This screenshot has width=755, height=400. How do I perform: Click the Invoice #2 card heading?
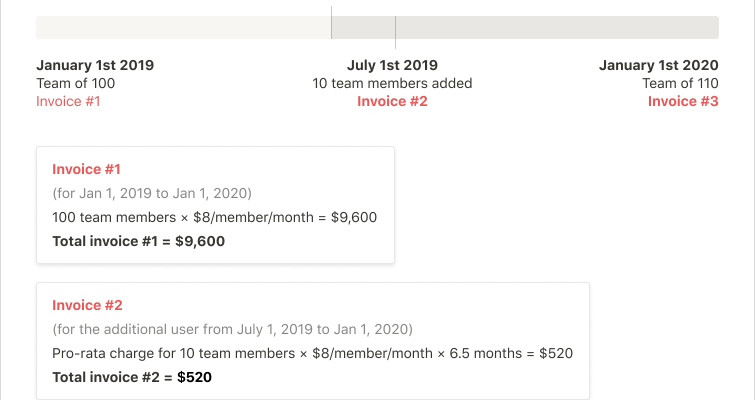click(87, 305)
